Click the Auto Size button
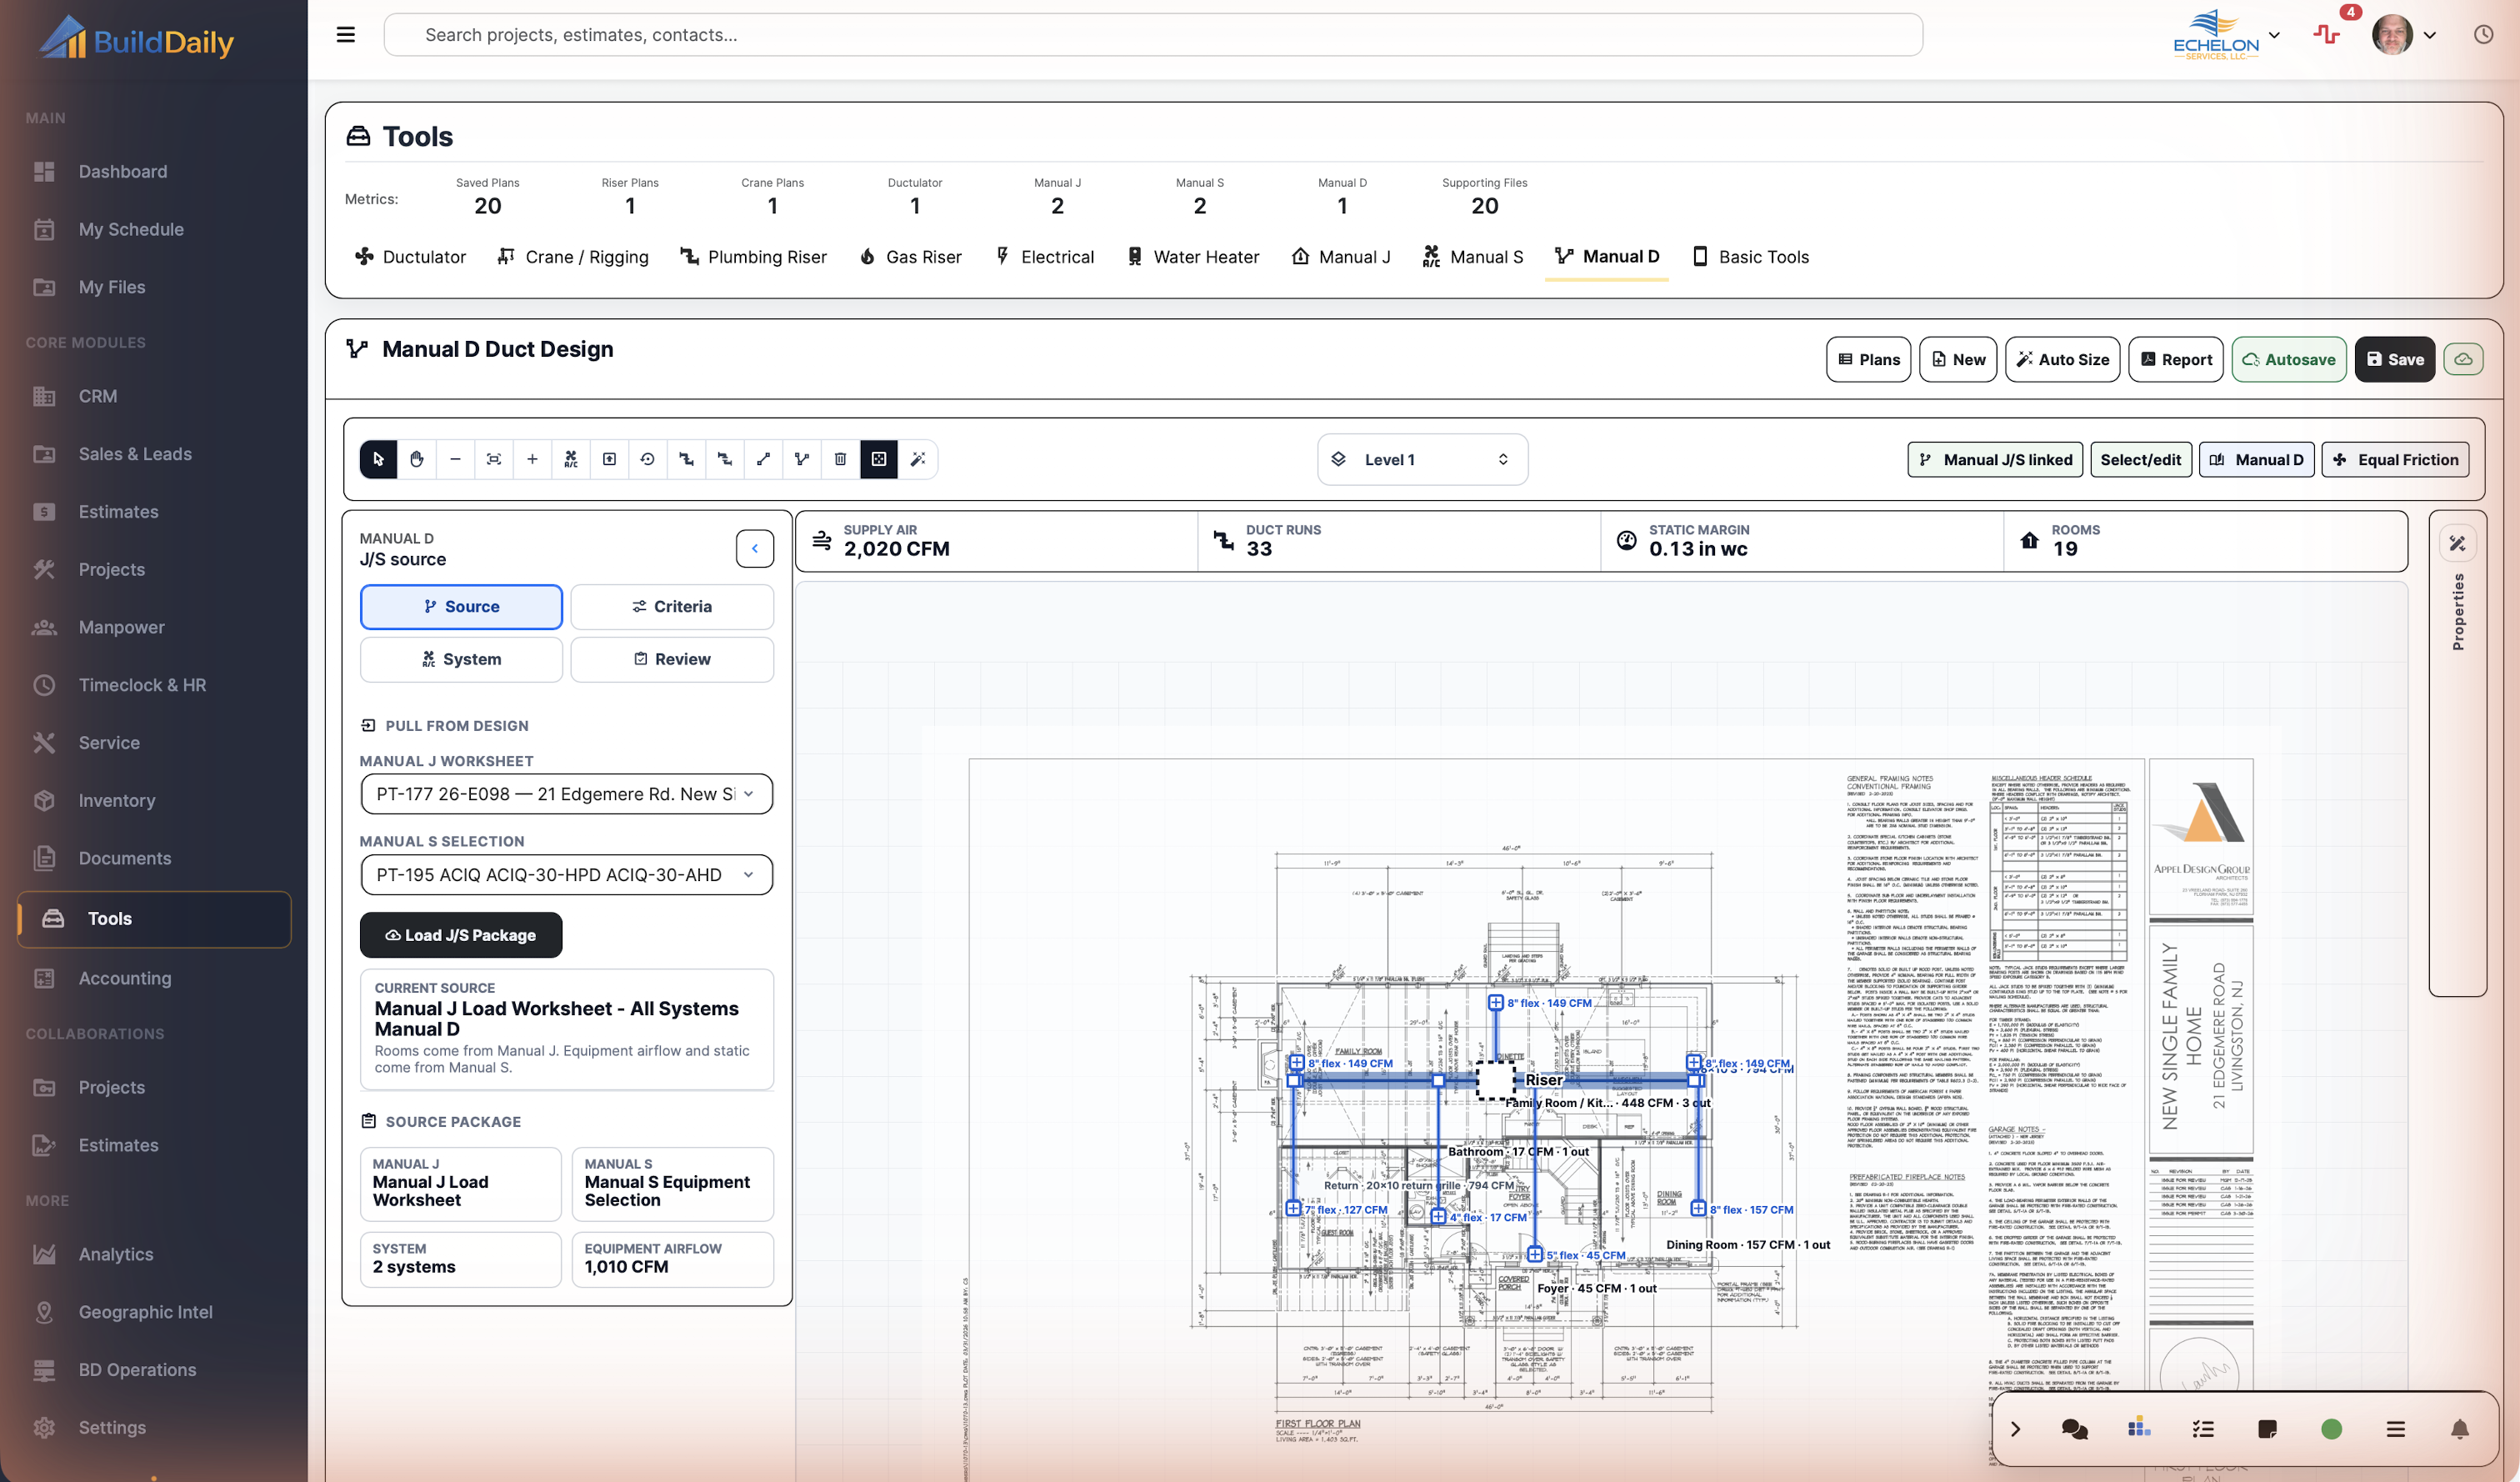Image resolution: width=2520 pixels, height=1482 pixels. 2062,359
